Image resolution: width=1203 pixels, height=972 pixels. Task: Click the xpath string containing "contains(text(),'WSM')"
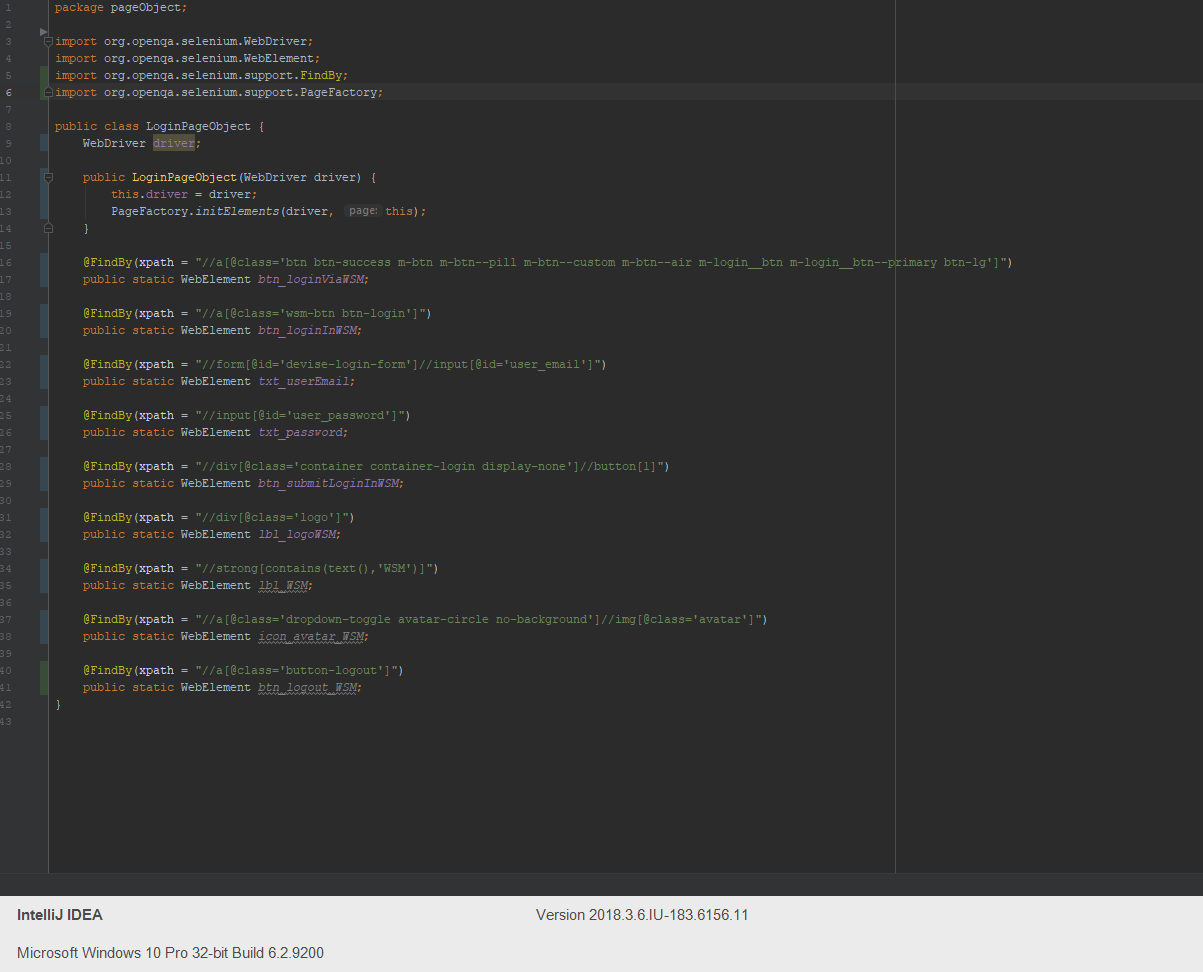coord(314,568)
